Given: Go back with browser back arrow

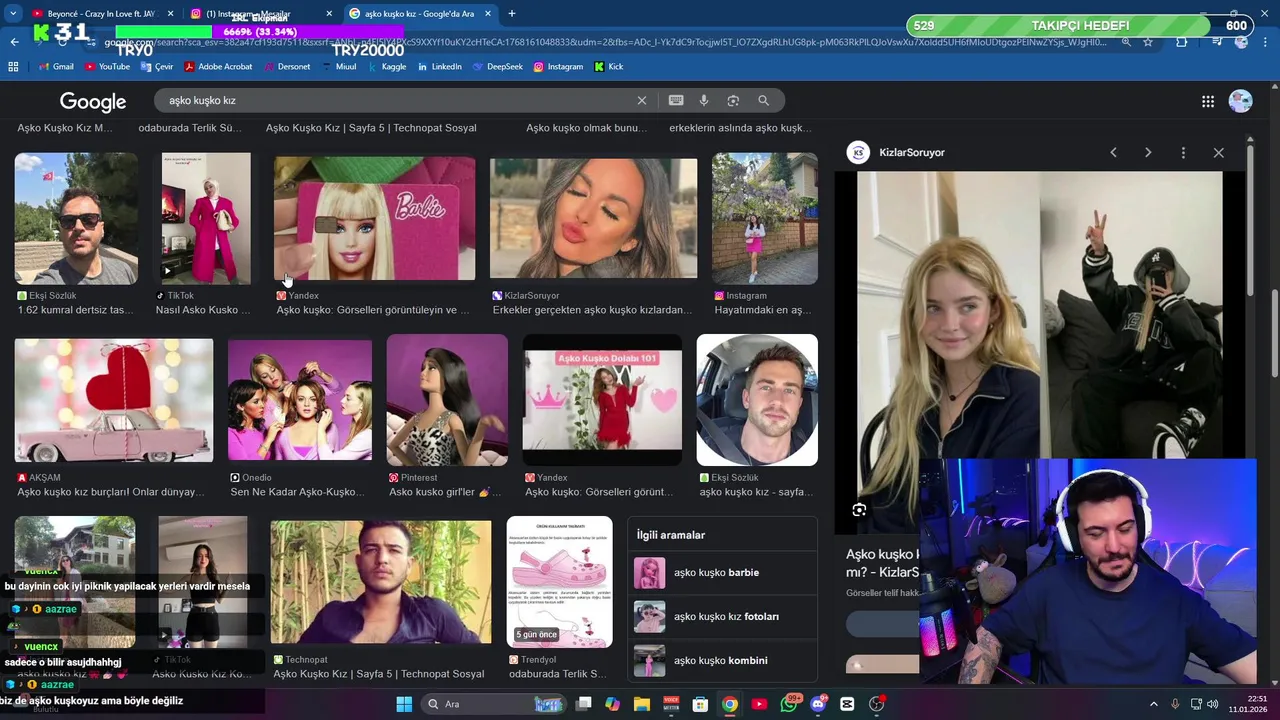Looking at the screenshot, I should point(14,42).
